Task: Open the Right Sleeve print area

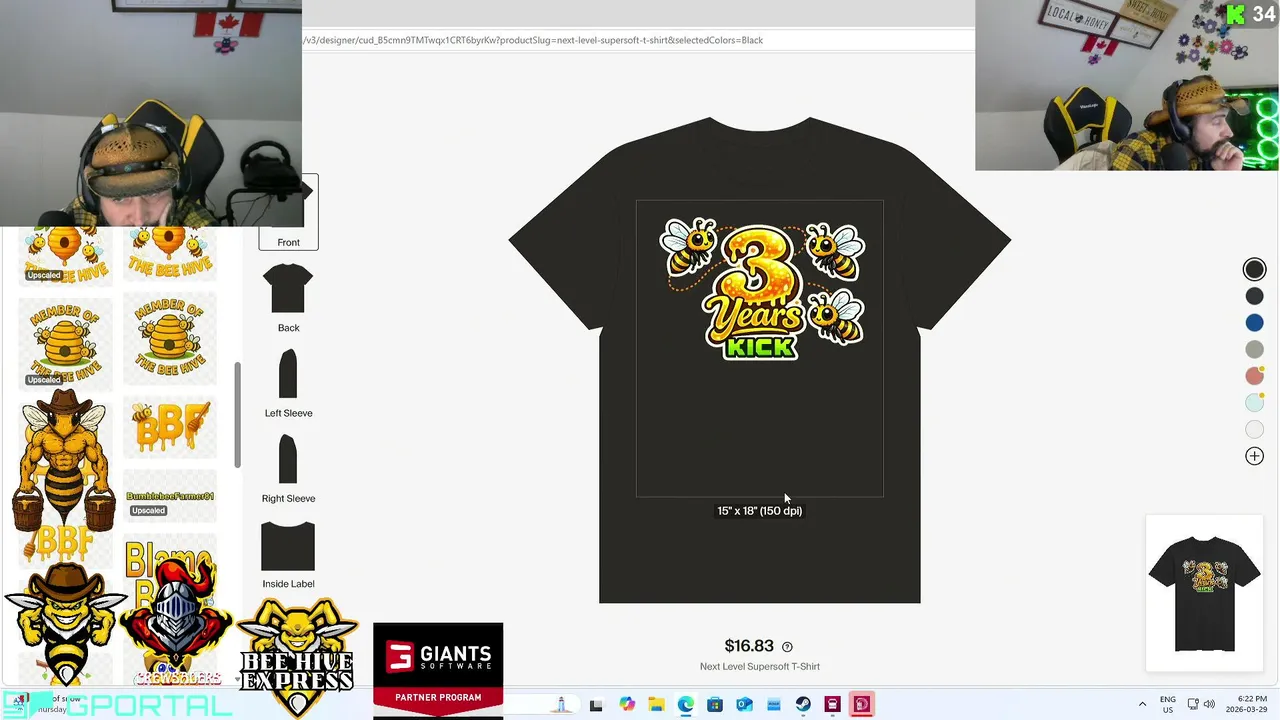Action: pyautogui.click(x=288, y=468)
